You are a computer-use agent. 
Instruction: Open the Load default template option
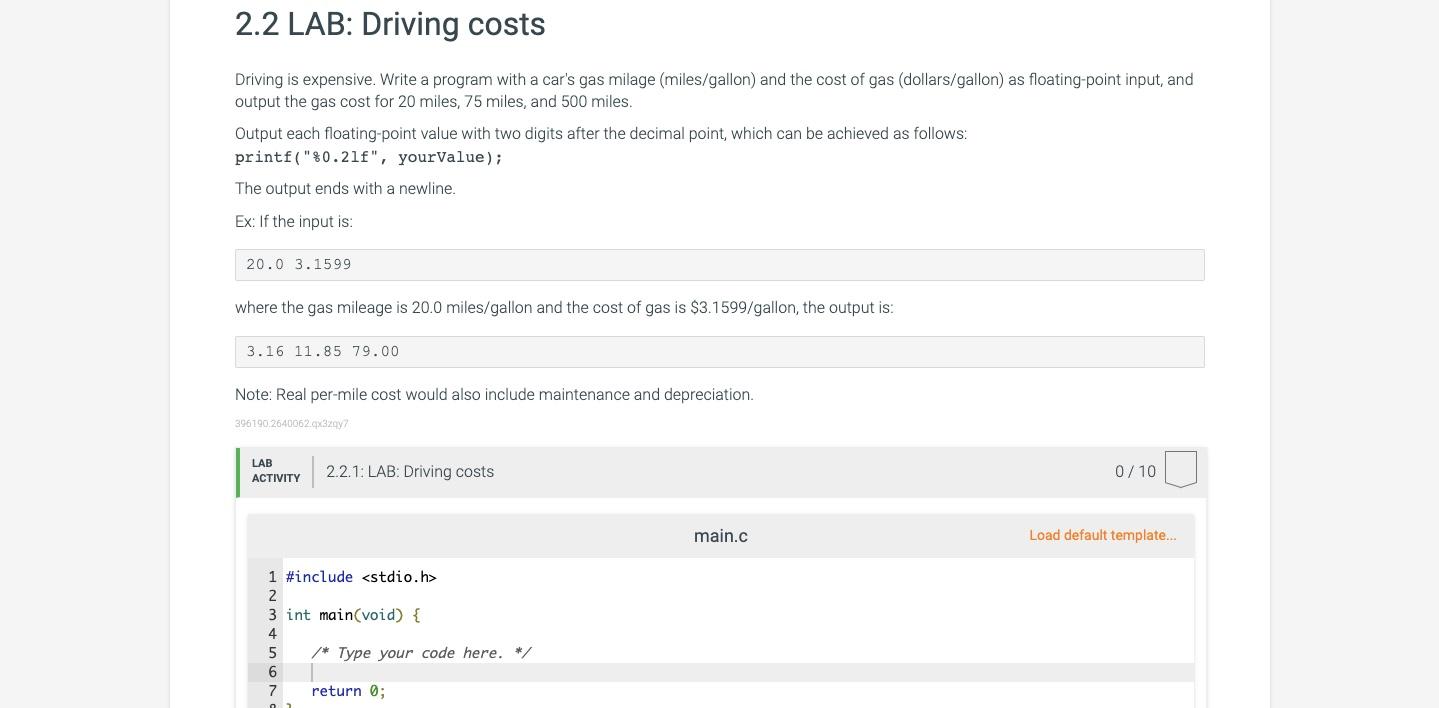[x=1102, y=535]
